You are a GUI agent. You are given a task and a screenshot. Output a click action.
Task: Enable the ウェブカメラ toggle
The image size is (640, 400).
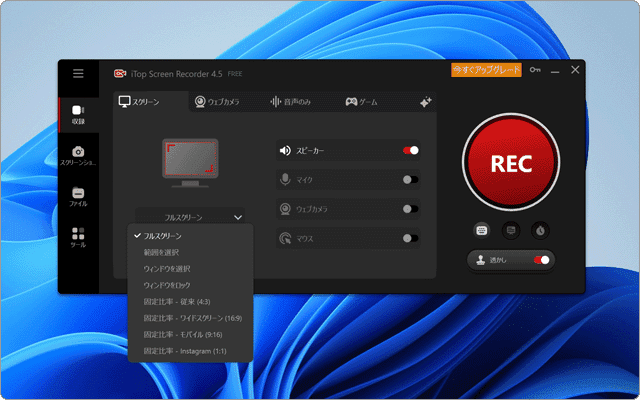411,209
